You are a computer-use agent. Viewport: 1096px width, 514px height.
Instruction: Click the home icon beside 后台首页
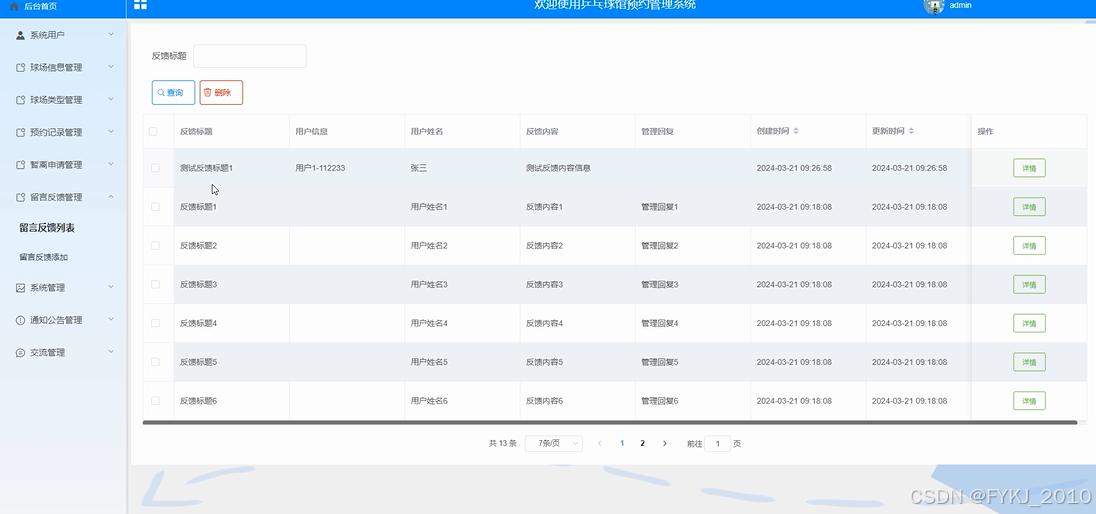(14, 6)
